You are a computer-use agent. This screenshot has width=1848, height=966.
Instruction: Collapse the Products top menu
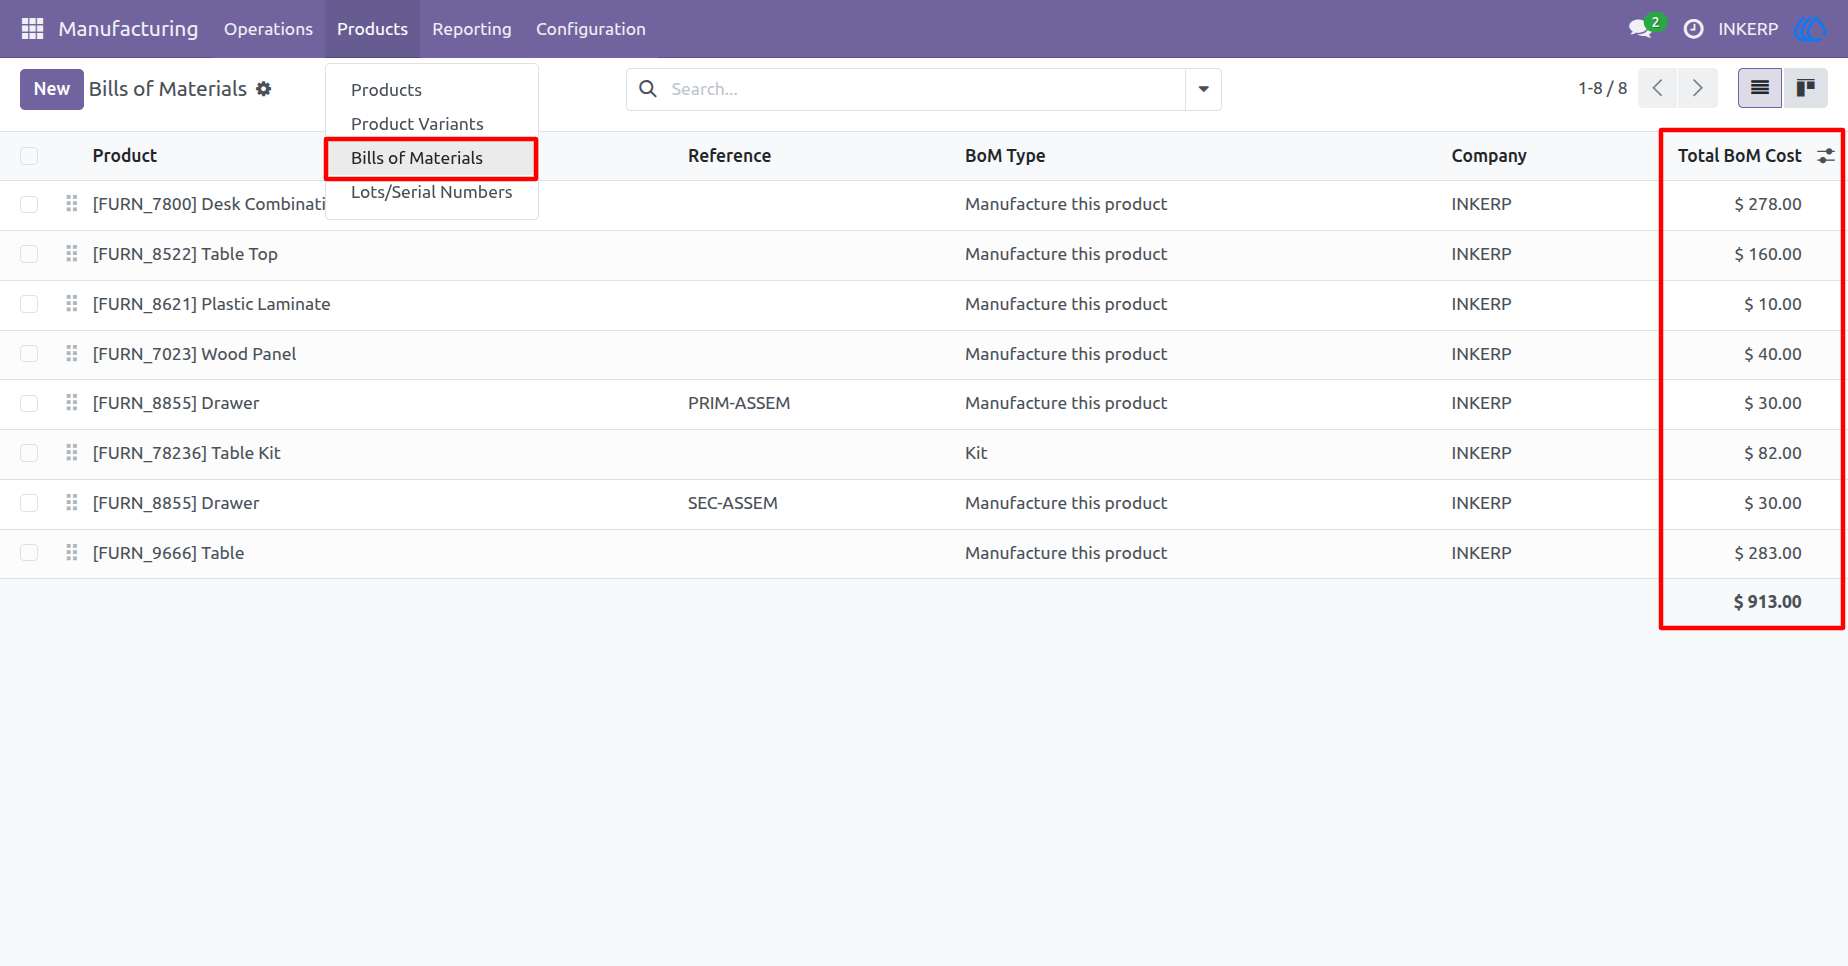[372, 29]
